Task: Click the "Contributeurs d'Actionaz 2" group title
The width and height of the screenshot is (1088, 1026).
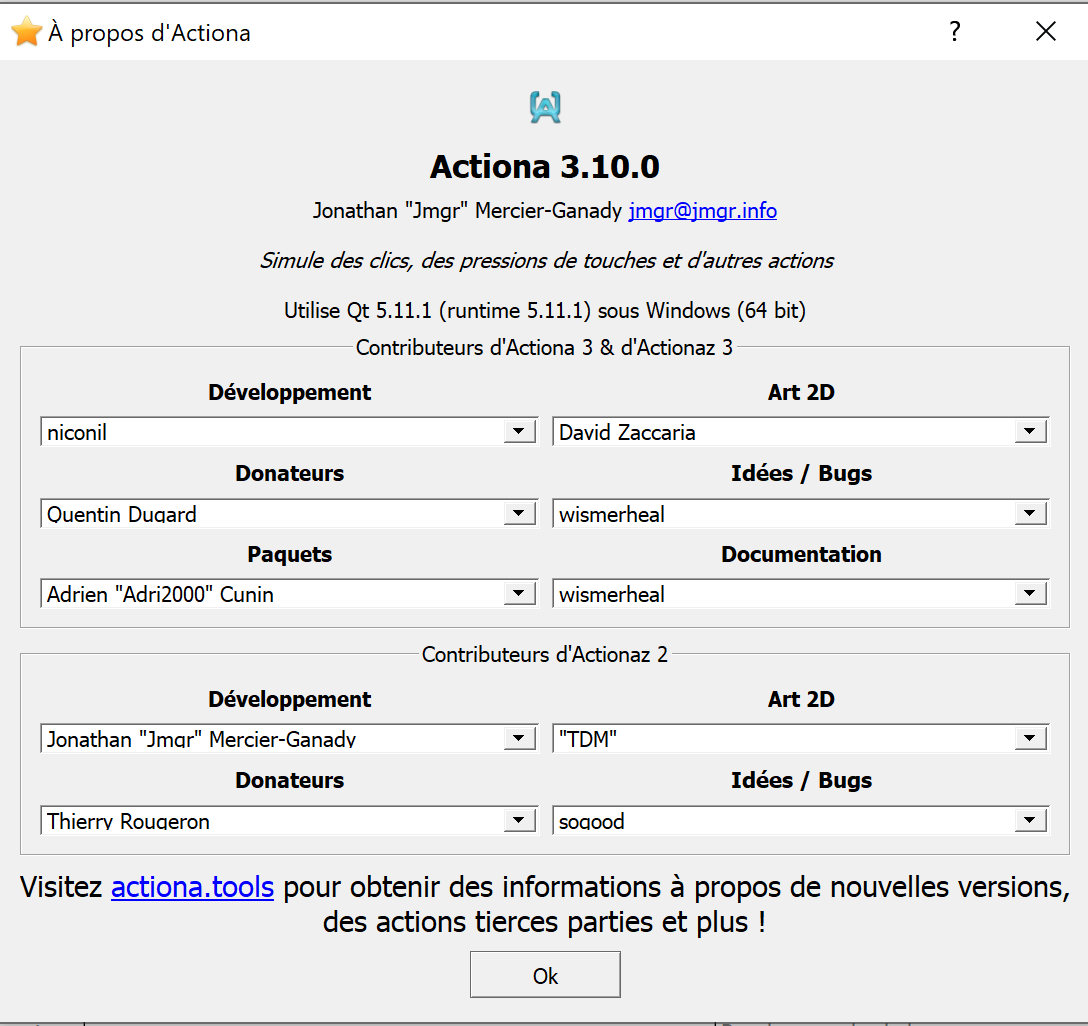Action: coord(545,654)
